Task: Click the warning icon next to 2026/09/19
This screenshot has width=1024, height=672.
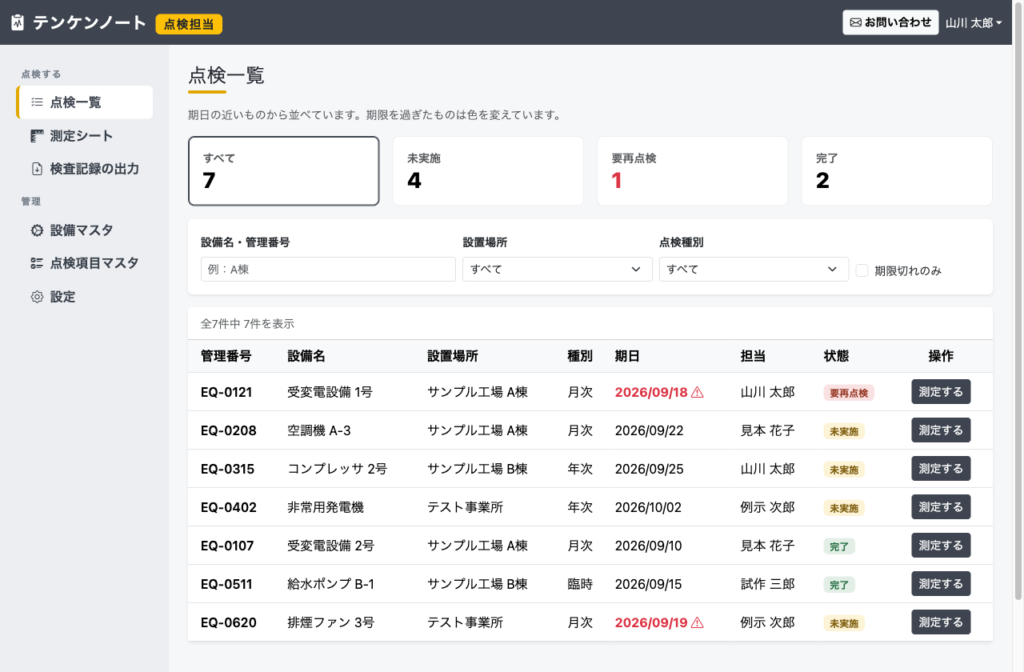Action: (x=697, y=622)
